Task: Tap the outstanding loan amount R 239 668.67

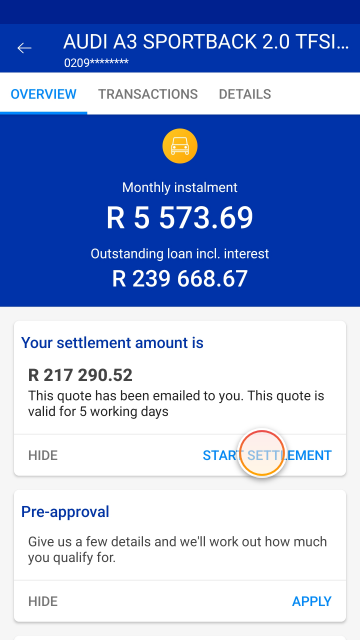Action: (x=180, y=279)
